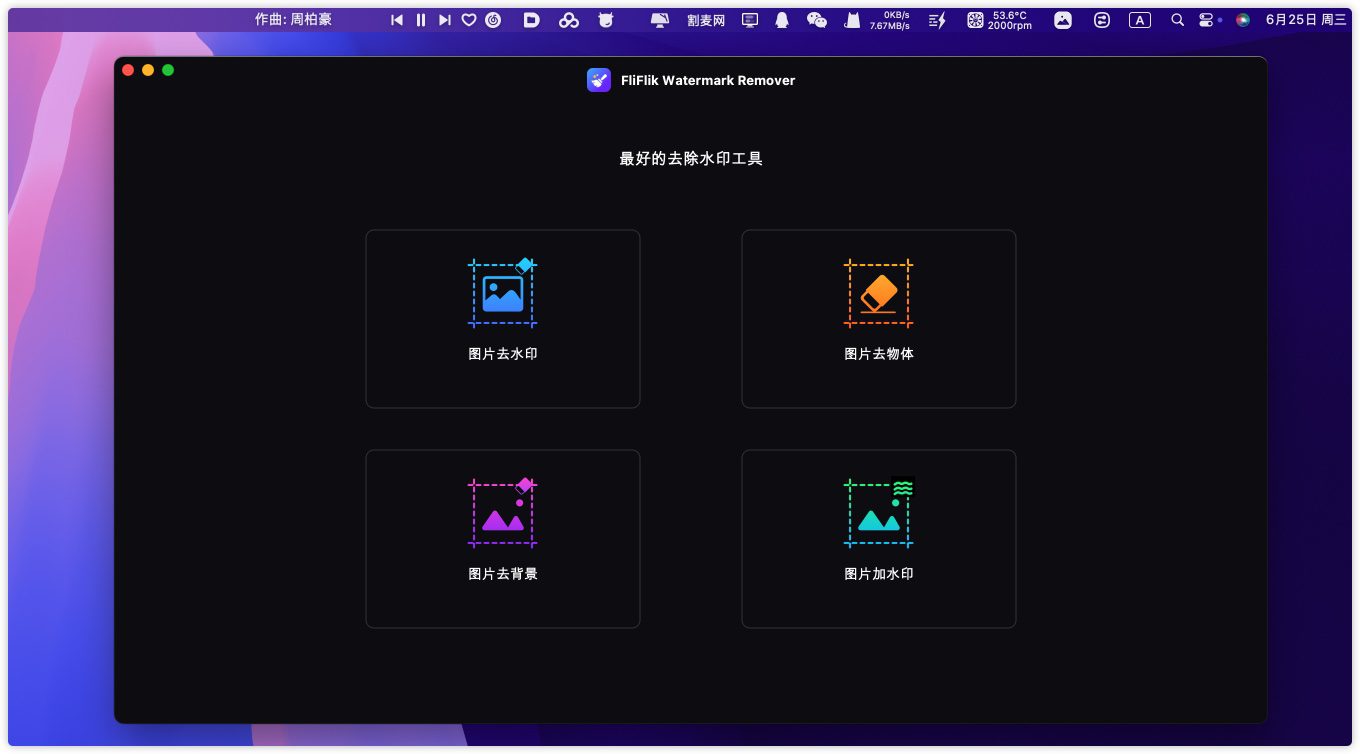
Task: Click the cat-shaped menu bar icon
Action: point(852,20)
